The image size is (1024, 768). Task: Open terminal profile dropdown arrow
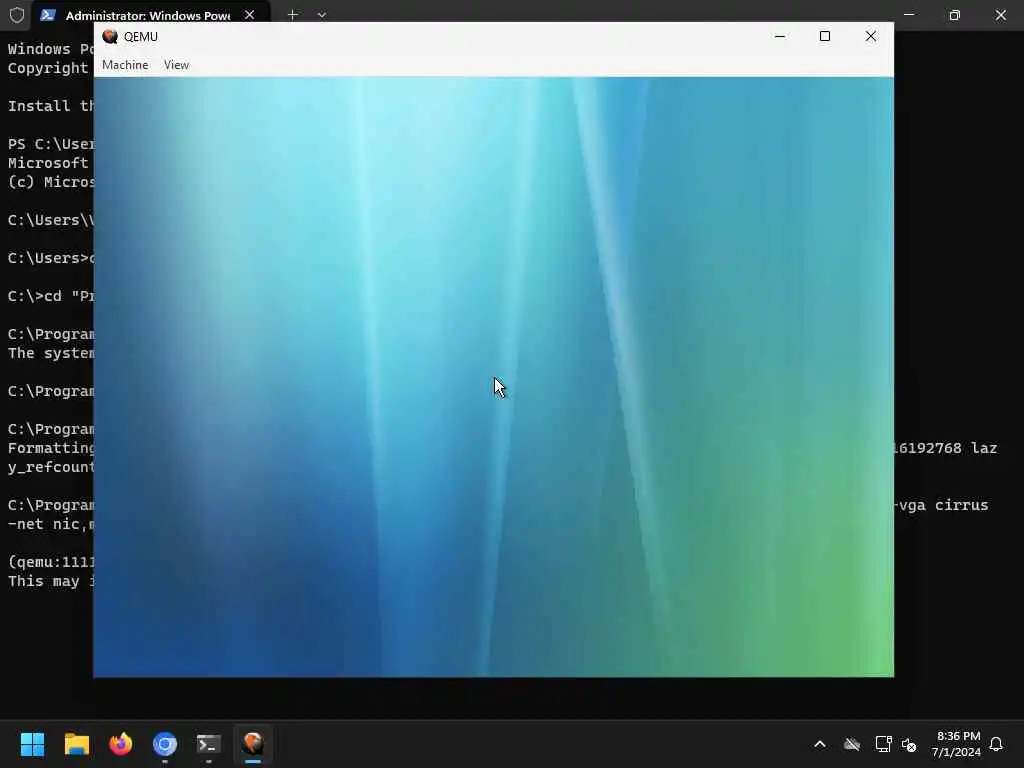pos(321,15)
